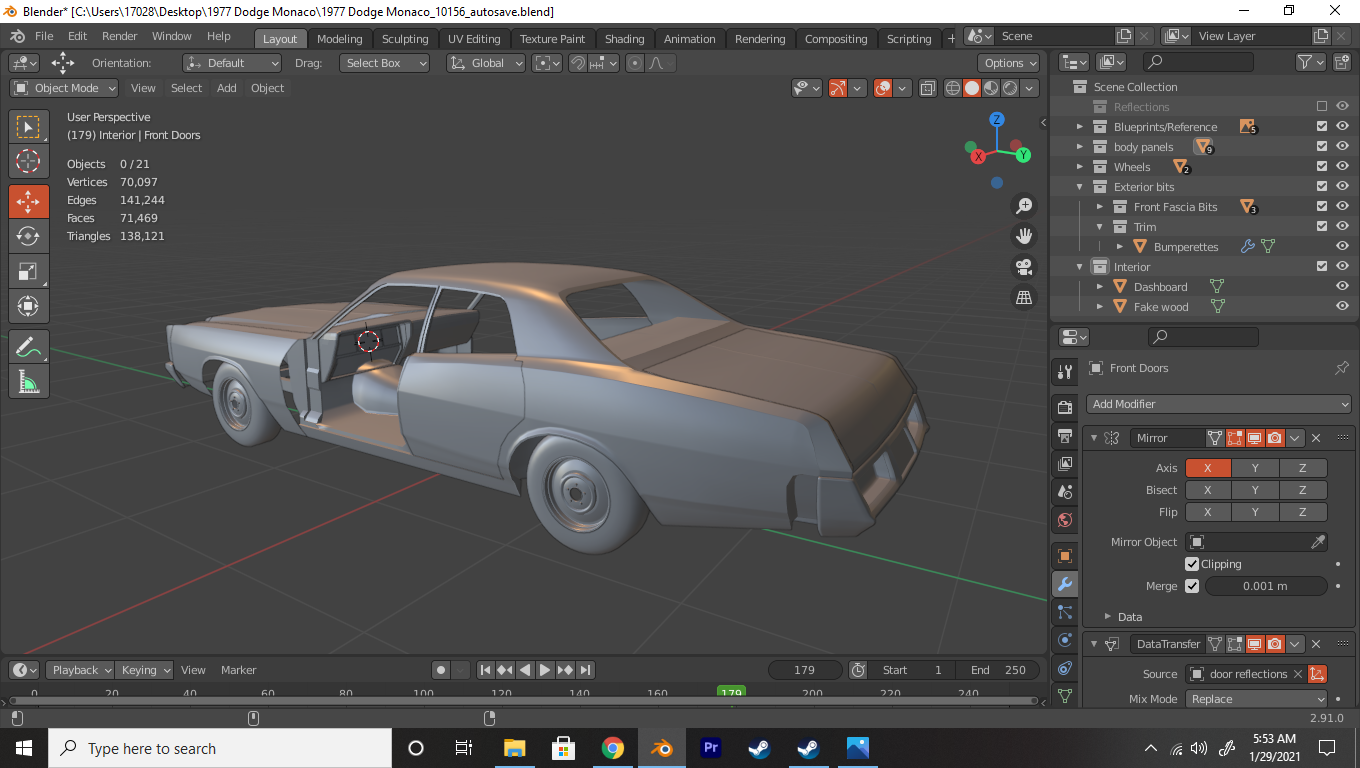Screen dimensions: 1360x768
Task: Click the zoom view magnifier icon
Action: pos(1024,206)
